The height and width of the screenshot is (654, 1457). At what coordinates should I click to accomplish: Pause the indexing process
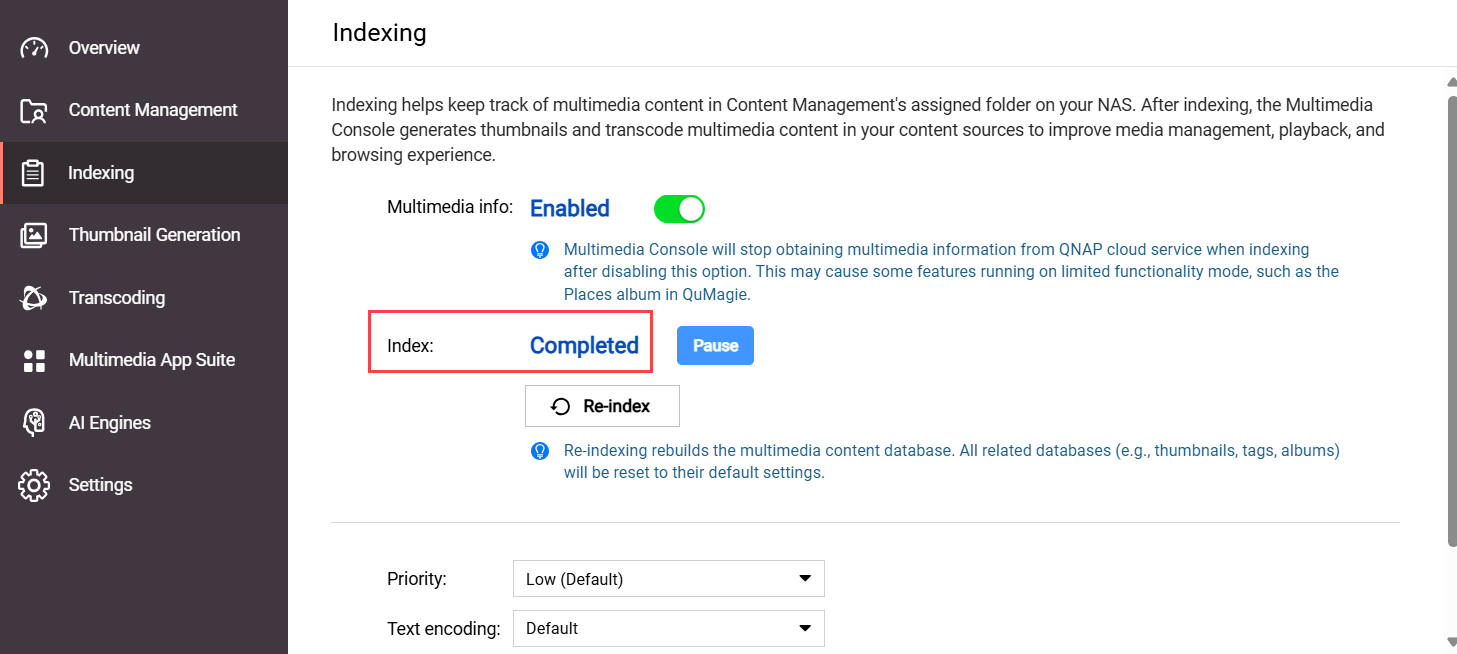[715, 346]
